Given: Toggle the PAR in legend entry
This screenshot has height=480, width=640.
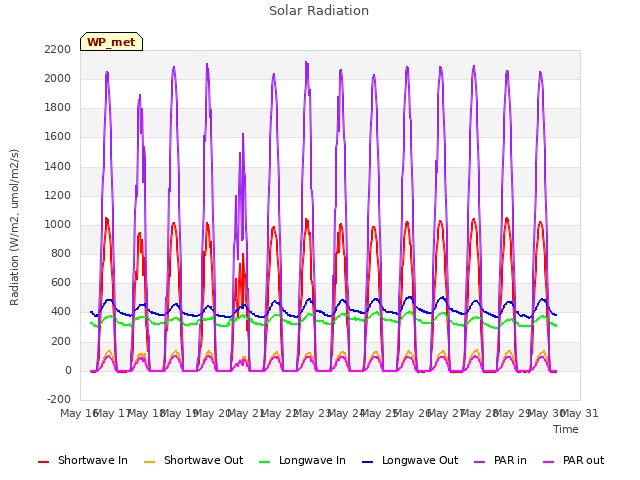Looking at the screenshot, I should click(500, 460).
